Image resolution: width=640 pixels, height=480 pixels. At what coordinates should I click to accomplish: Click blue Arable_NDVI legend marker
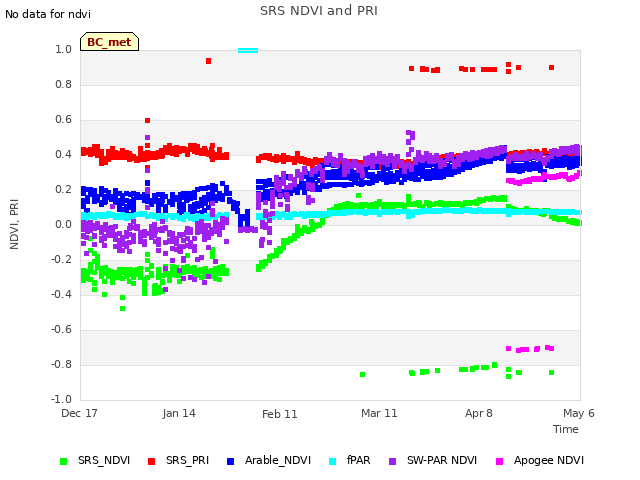(230, 461)
